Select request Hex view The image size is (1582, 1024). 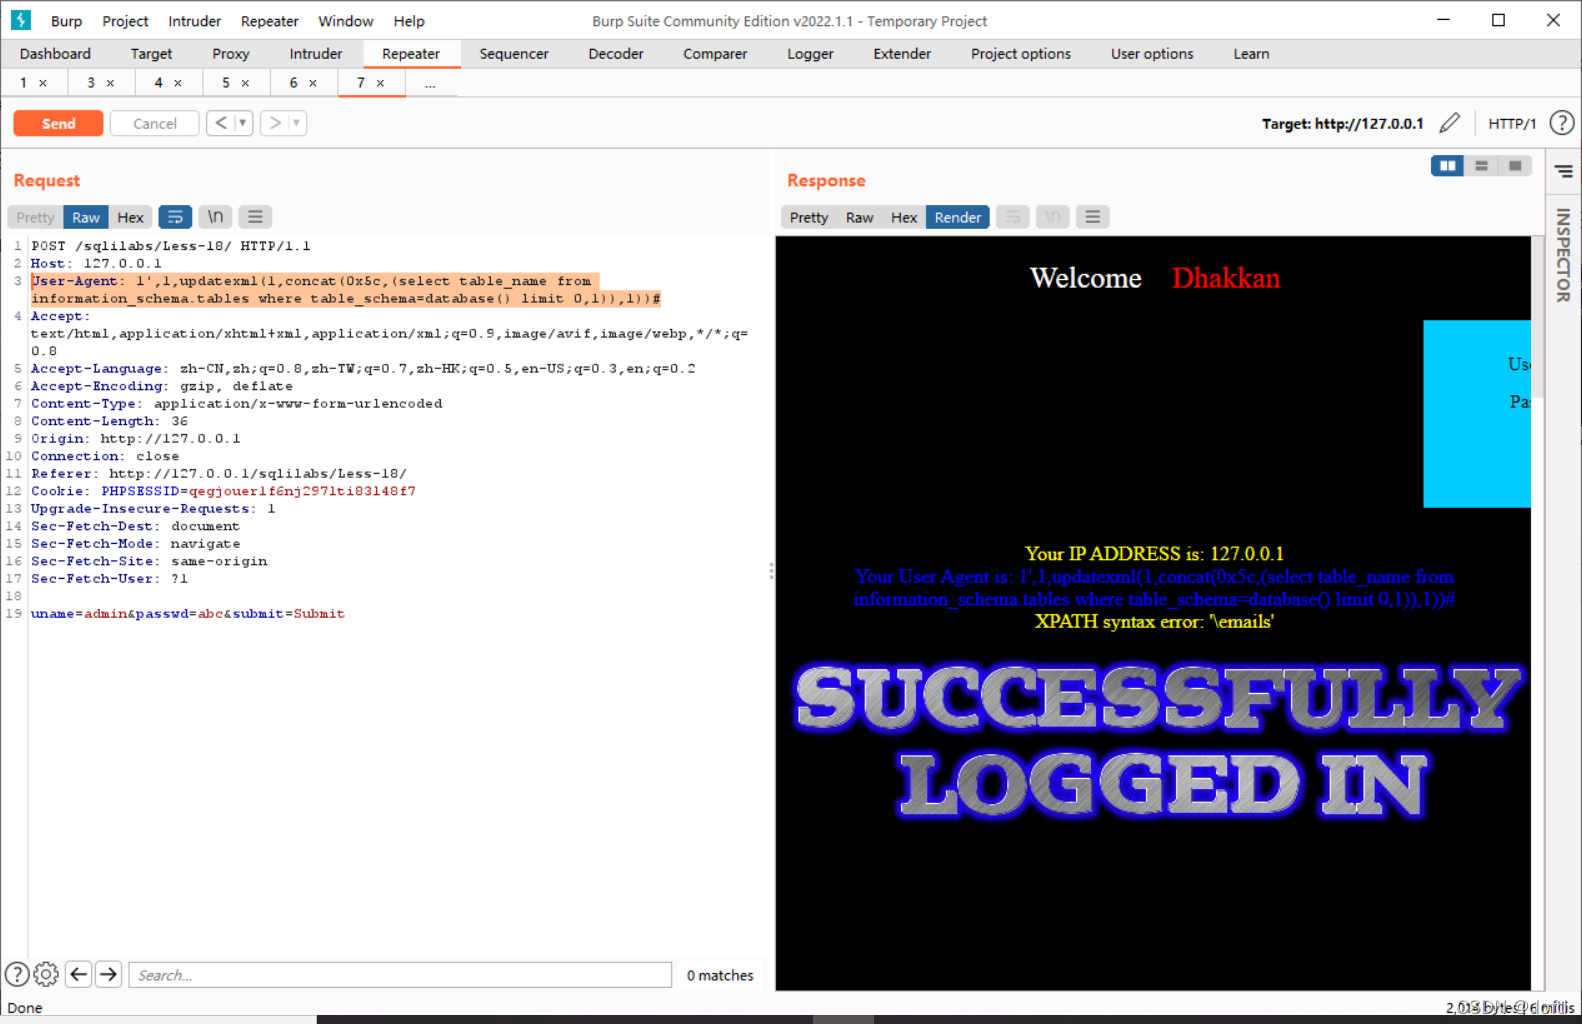point(130,217)
